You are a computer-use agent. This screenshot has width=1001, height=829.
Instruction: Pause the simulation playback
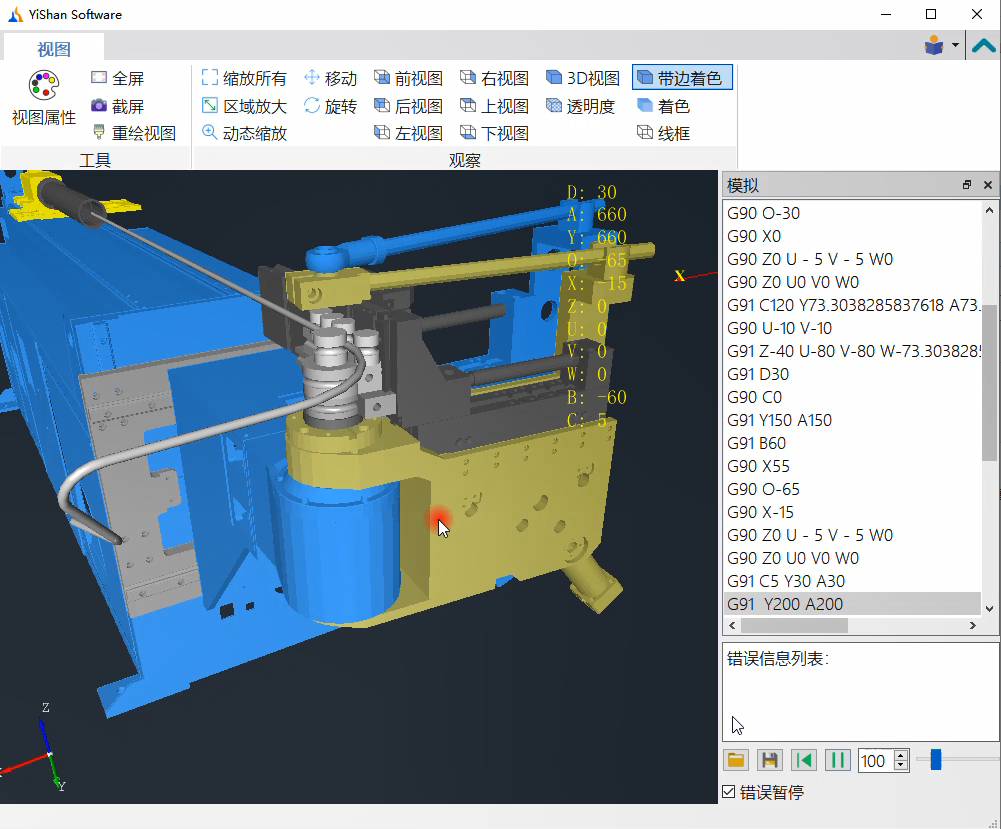click(838, 760)
